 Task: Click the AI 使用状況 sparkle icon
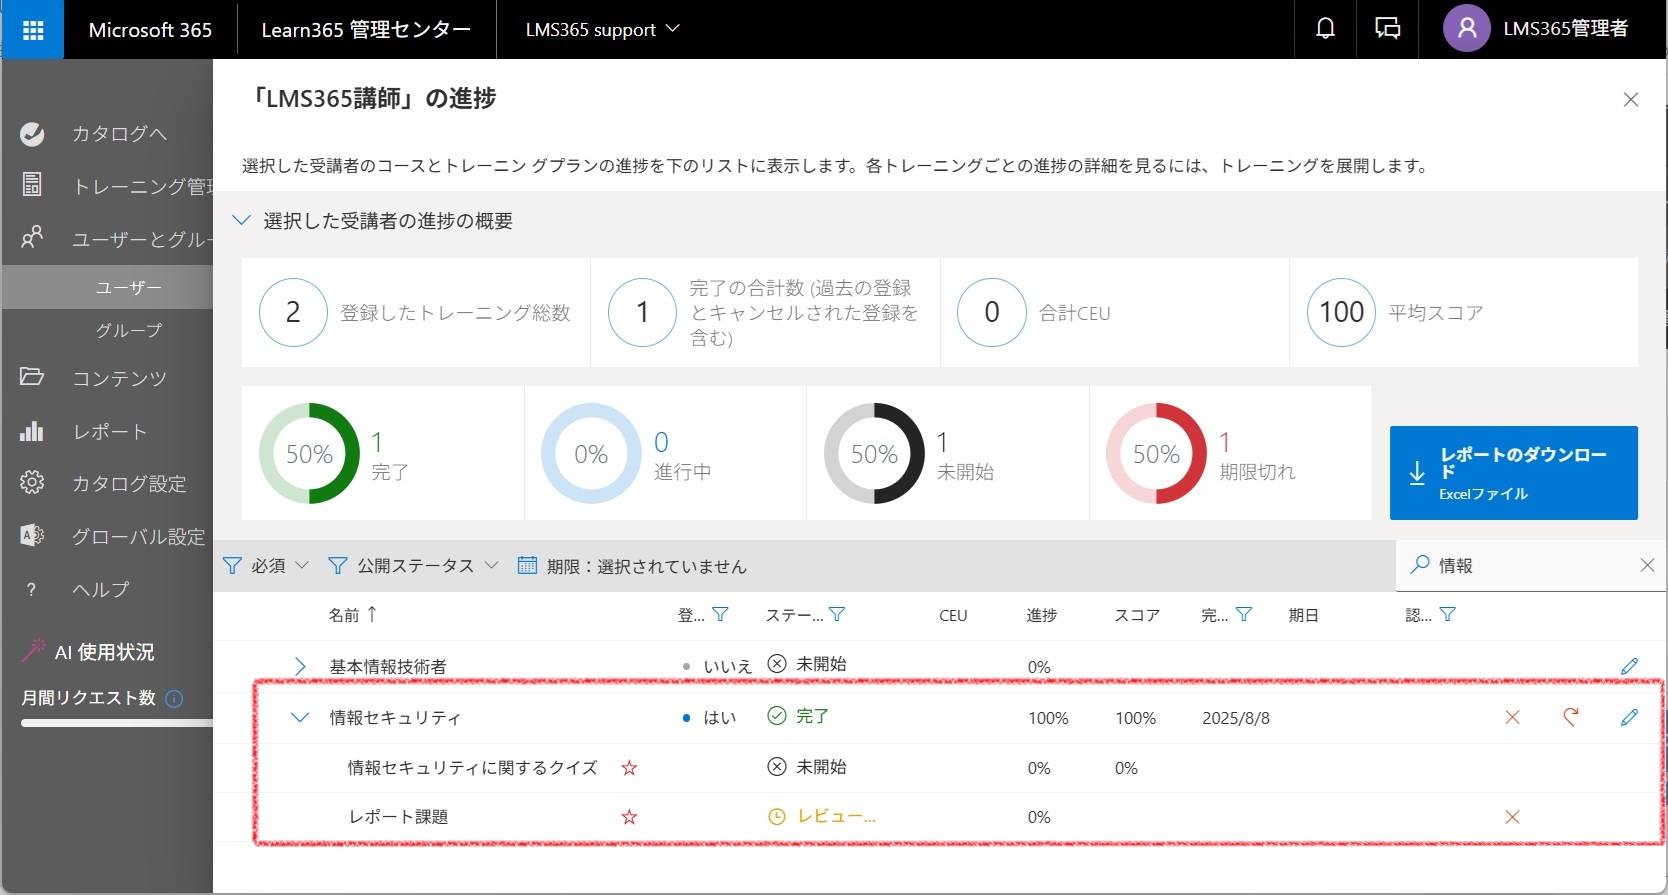click(x=34, y=650)
